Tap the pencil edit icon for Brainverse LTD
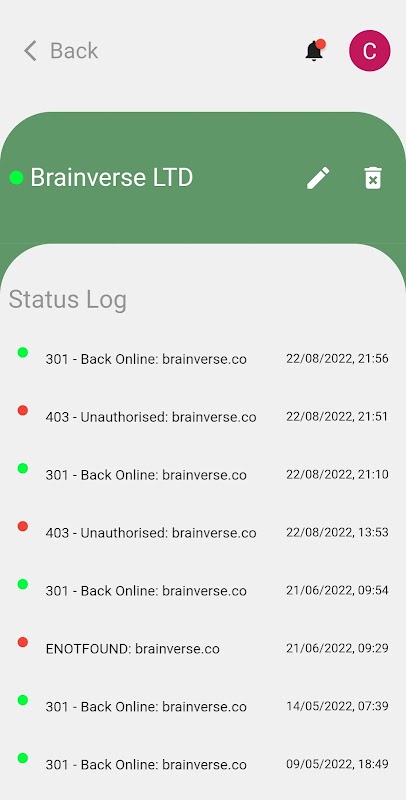 click(x=318, y=178)
